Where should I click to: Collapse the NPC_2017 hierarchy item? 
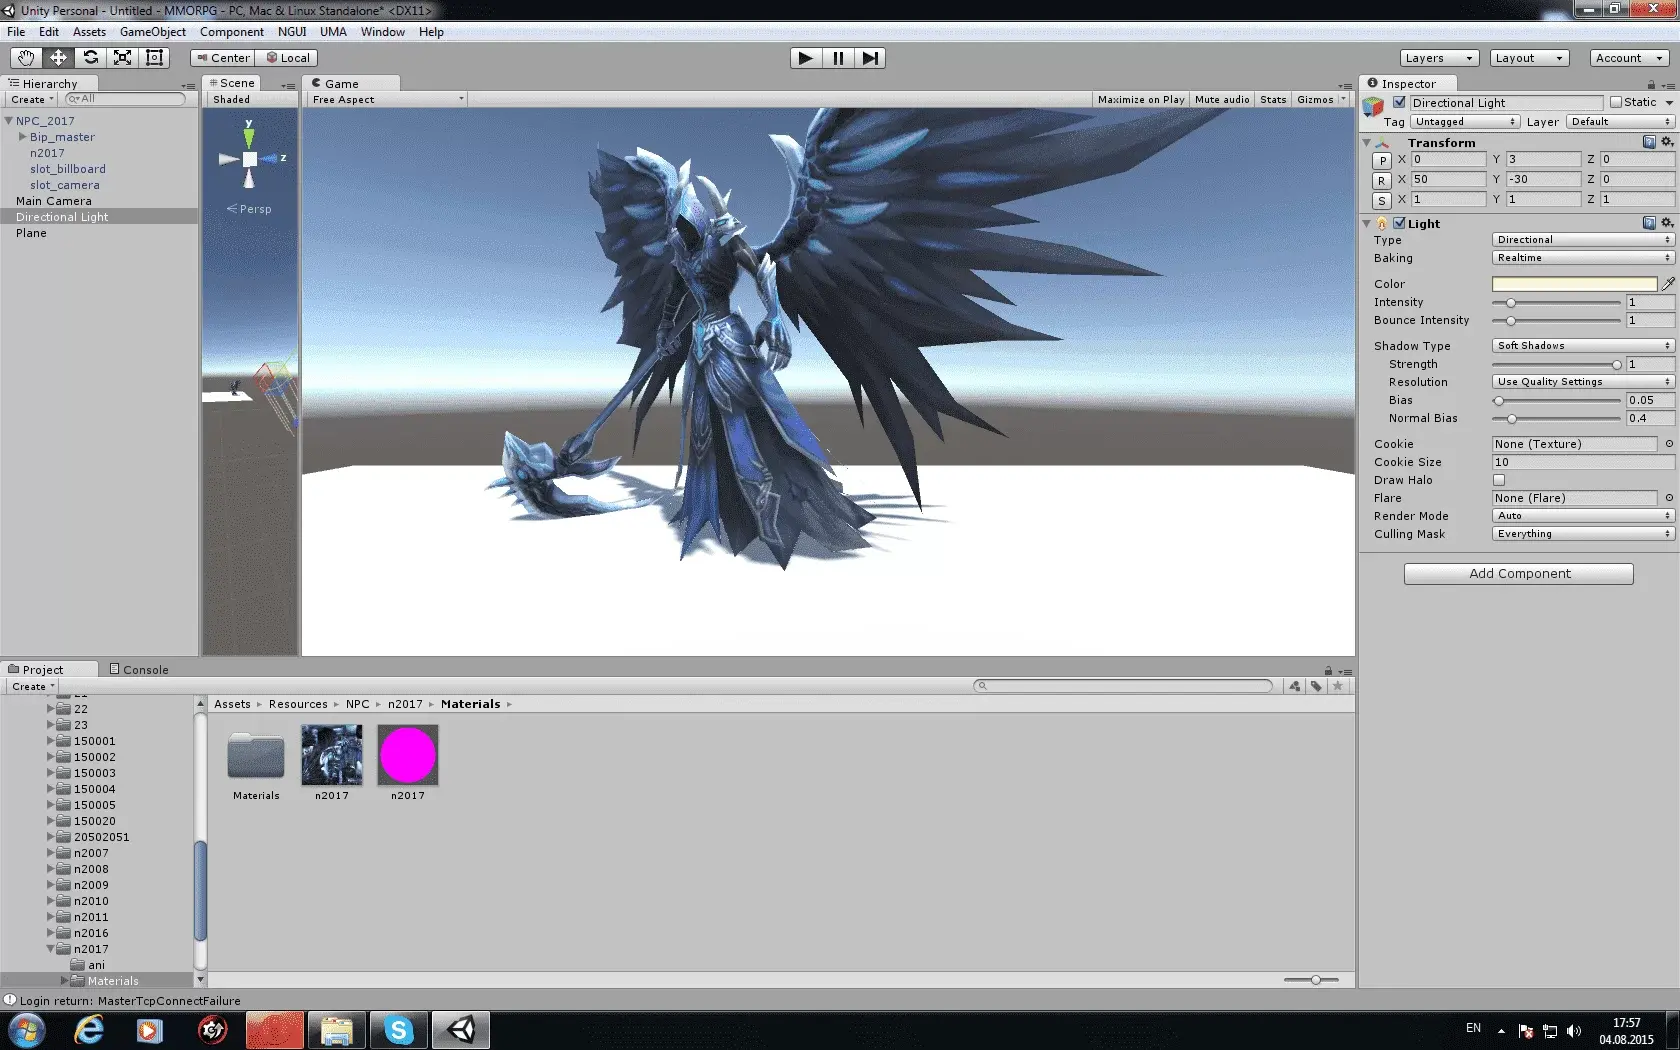pos(9,121)
